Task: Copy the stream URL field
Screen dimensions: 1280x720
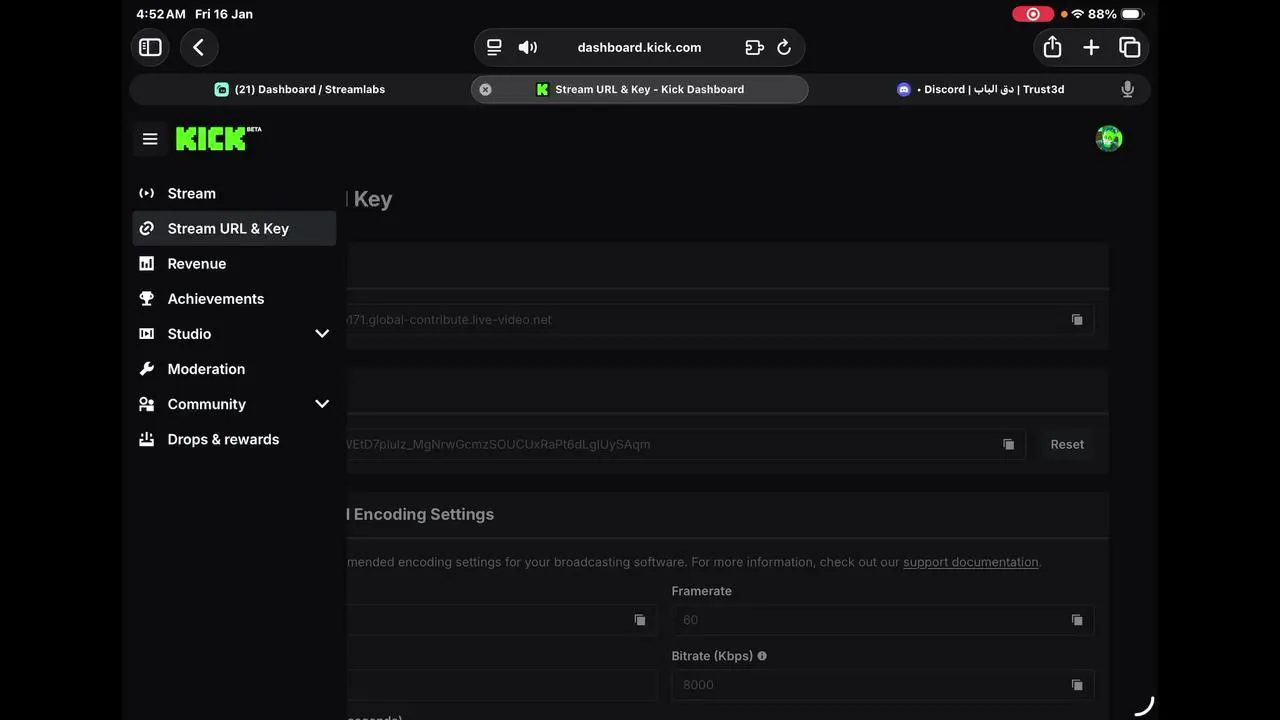Action: tap(1077, 320)
